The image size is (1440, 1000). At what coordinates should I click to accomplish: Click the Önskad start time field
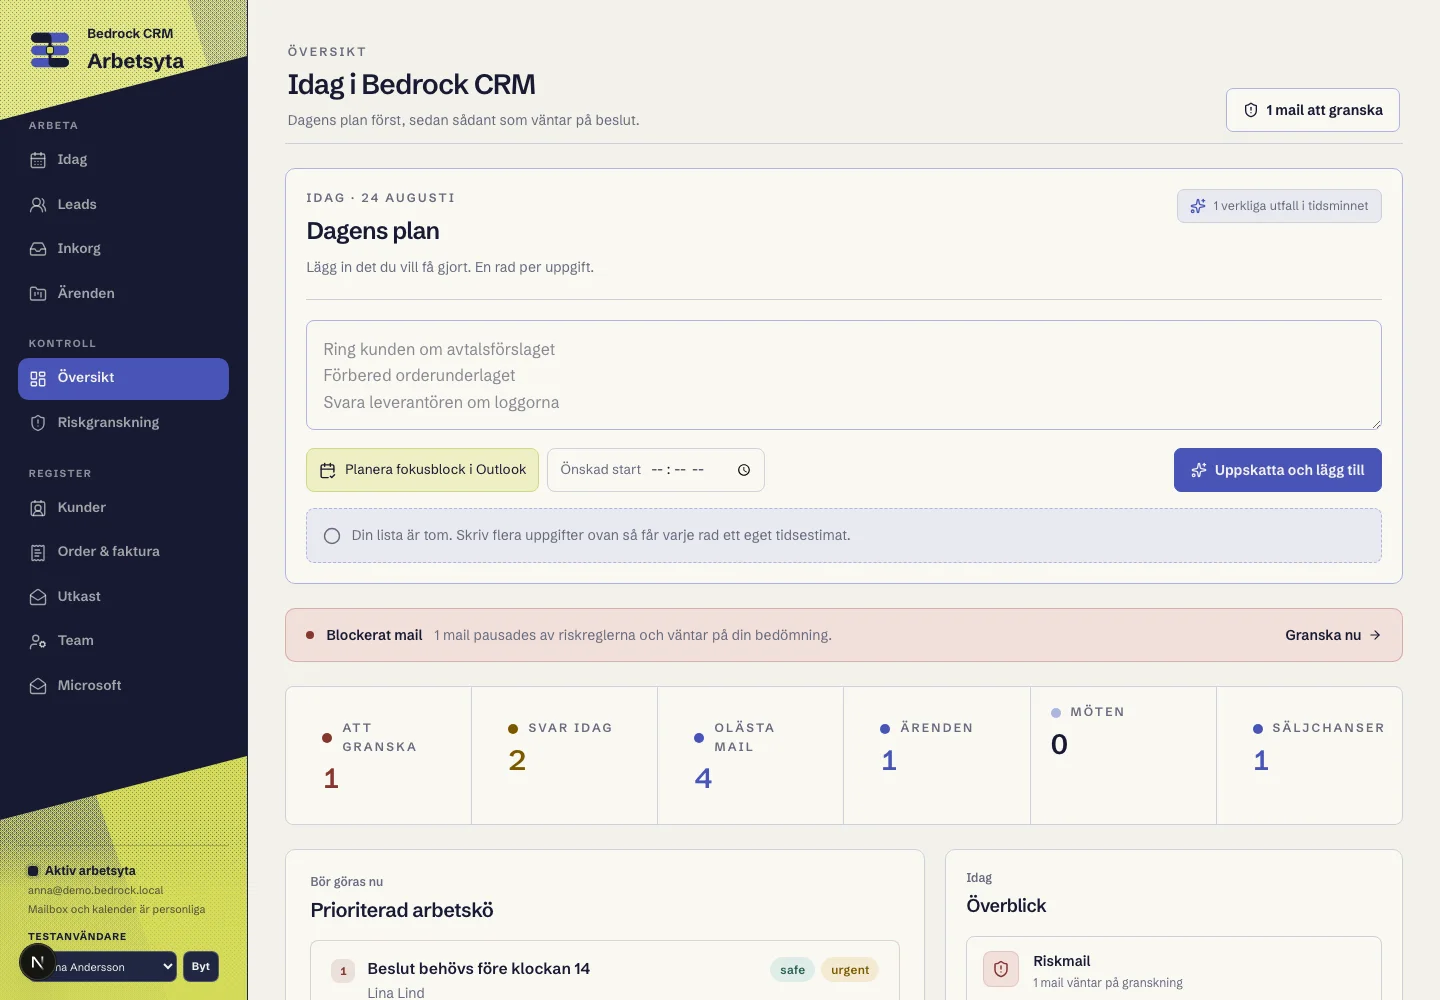tap(656, 470)
